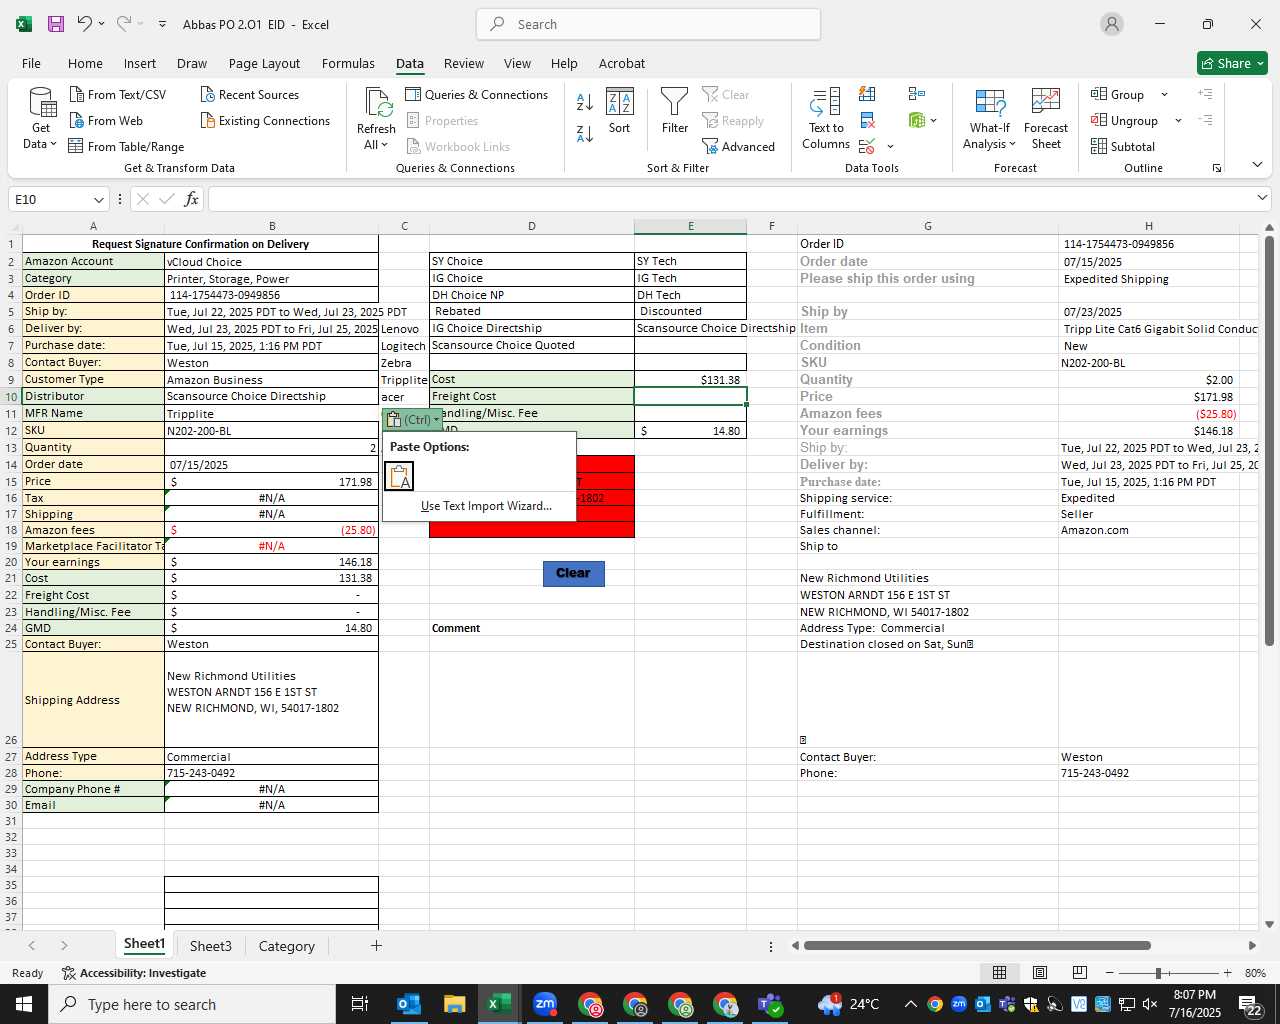Click Remove Duplicates icon

(867, 120)
